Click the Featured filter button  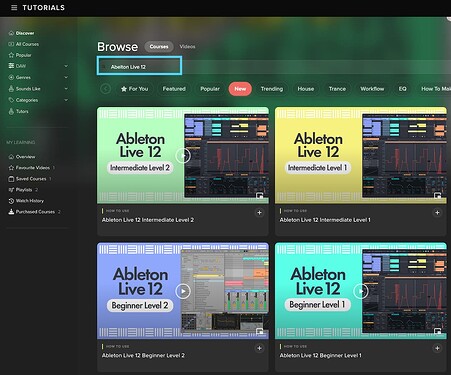(x=174, y=89)
